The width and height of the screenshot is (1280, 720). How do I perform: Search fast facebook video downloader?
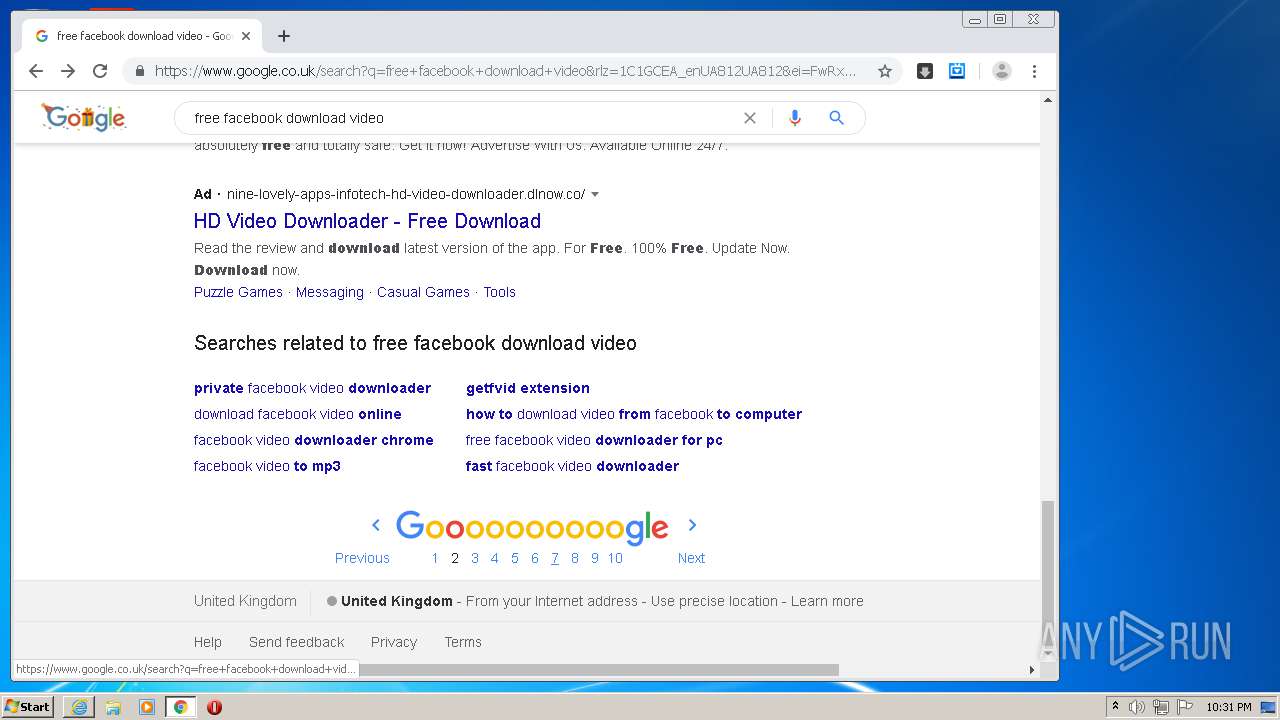pyautogui.click(x=572, y=466)
